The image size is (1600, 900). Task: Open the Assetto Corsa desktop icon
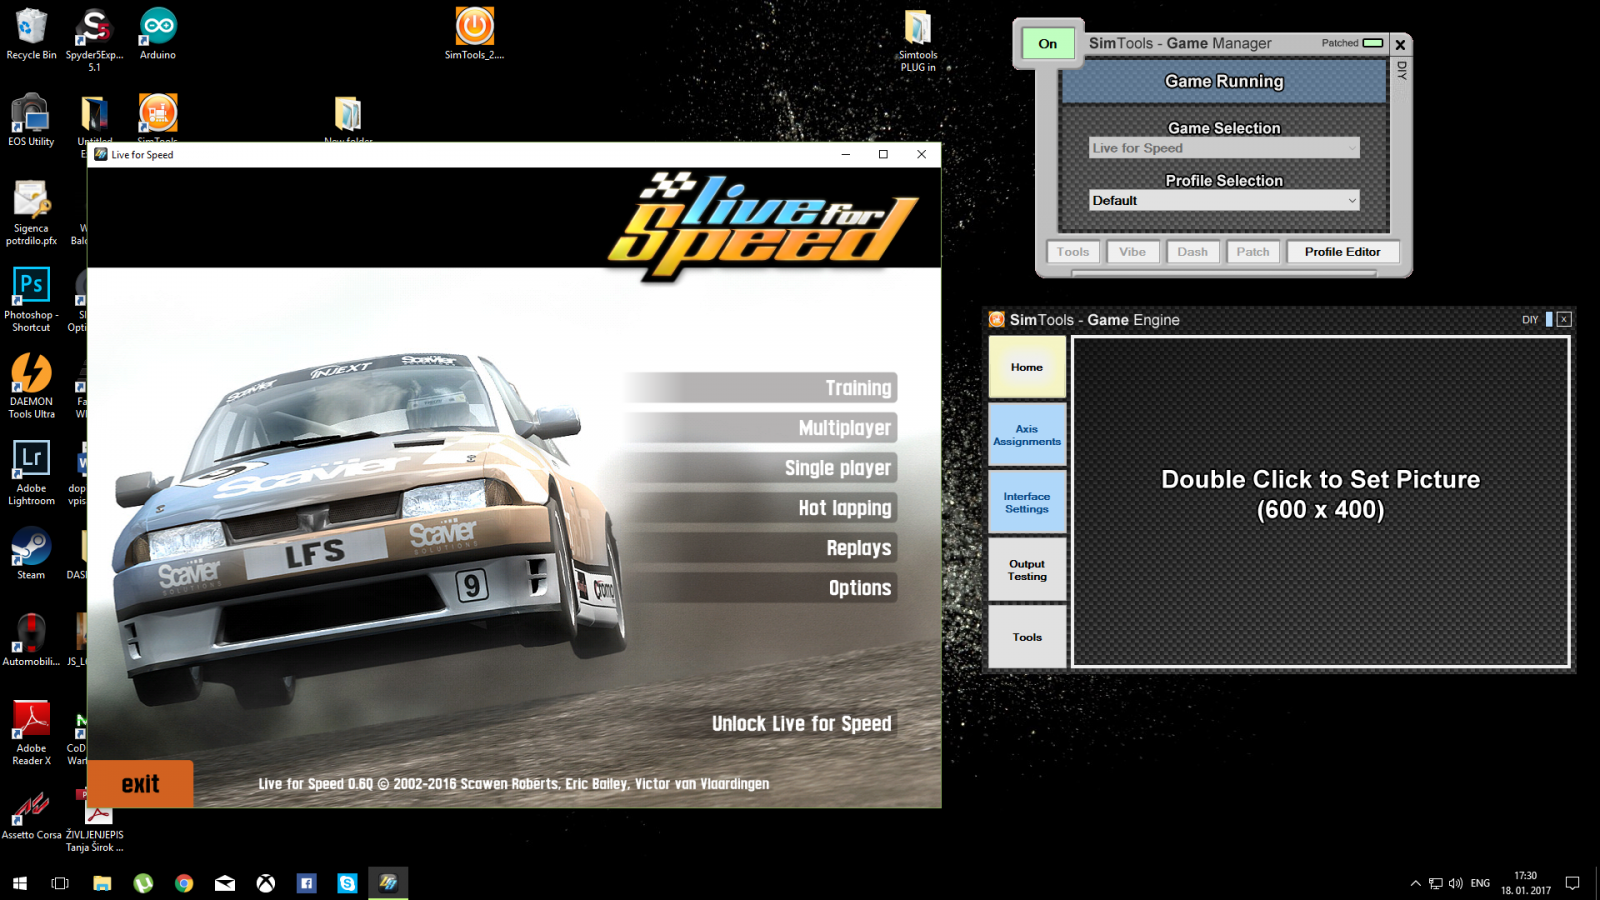pyautogui.click(x=31, y=815)
